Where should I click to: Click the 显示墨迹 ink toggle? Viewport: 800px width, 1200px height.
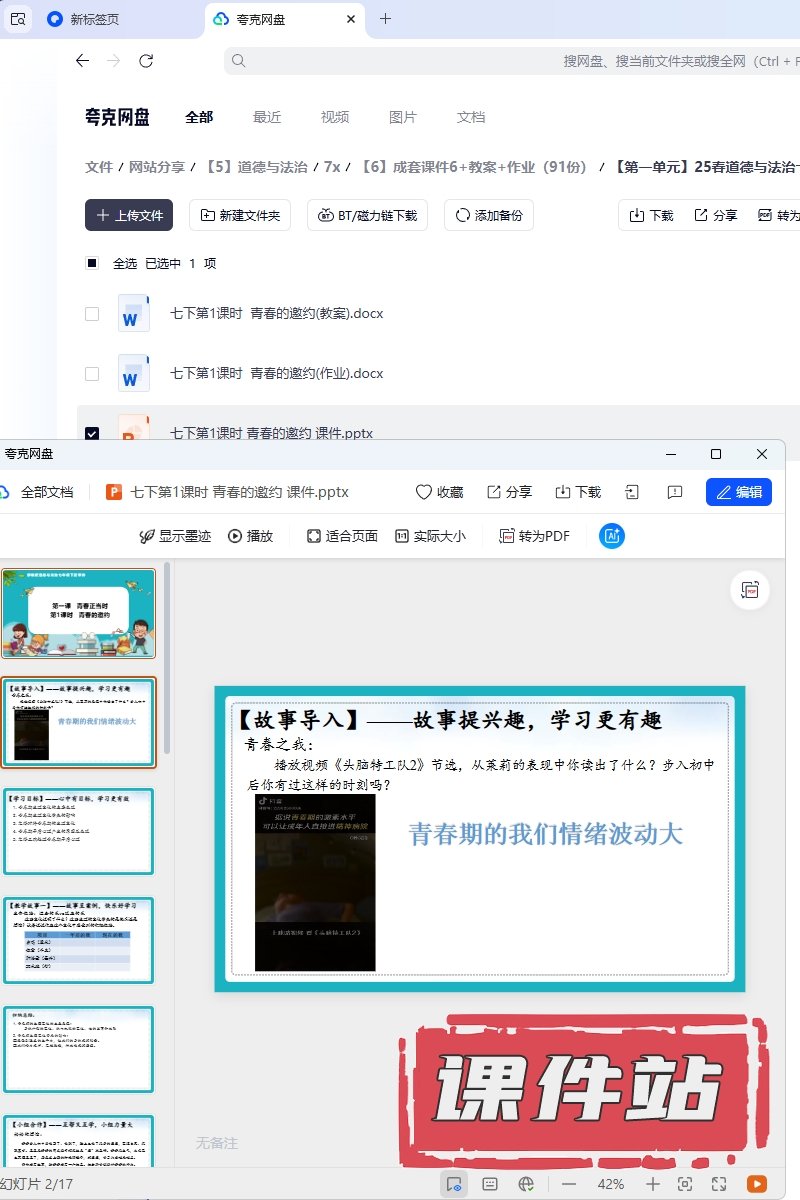coord(175,536)
